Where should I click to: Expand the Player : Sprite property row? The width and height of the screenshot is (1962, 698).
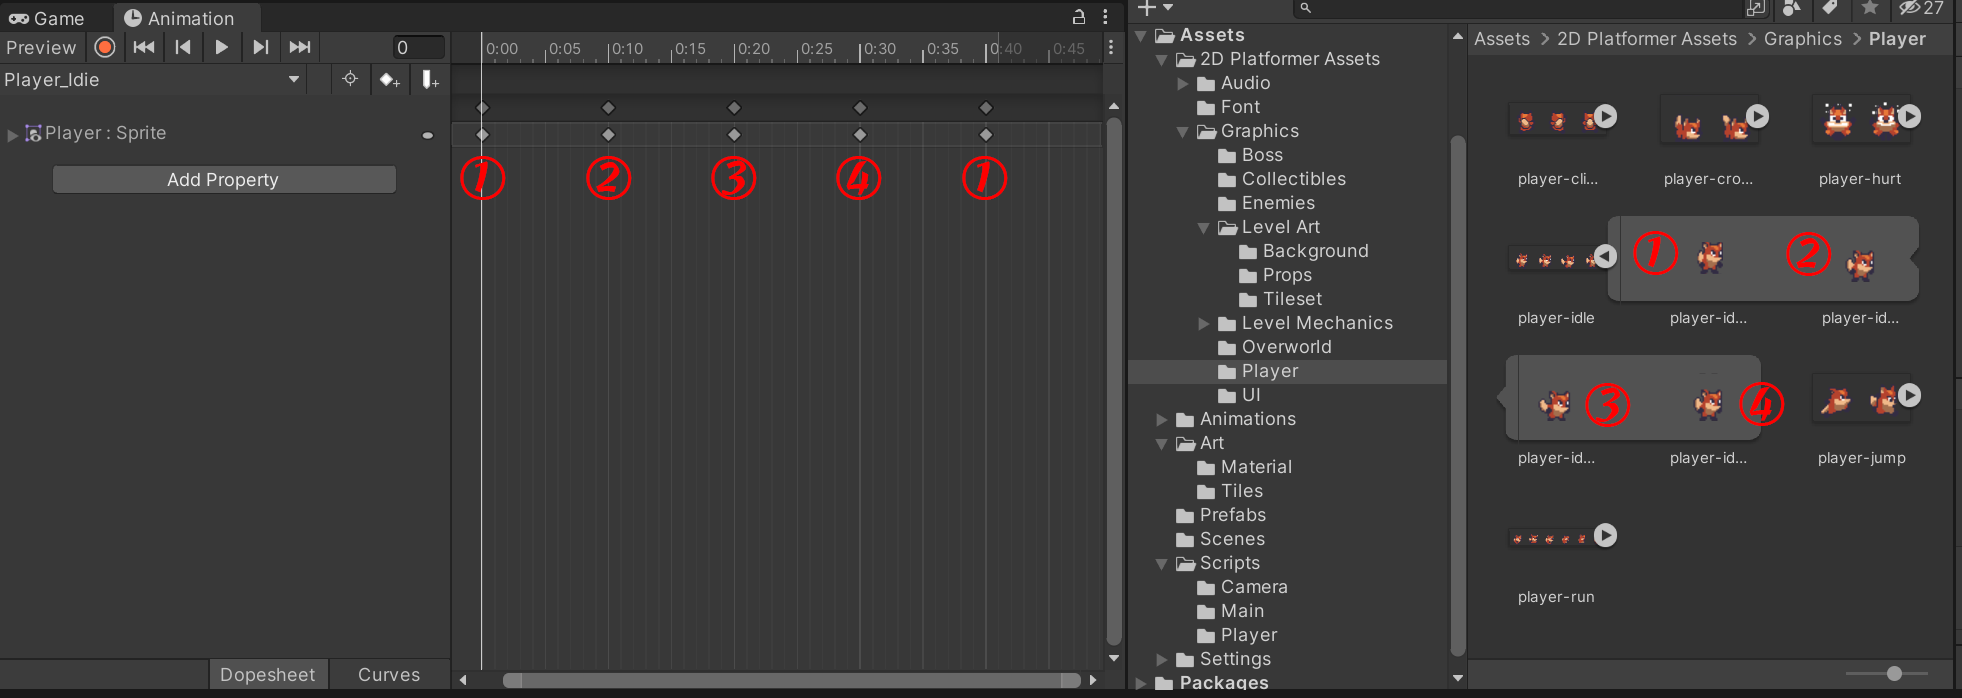click(12, 134)
